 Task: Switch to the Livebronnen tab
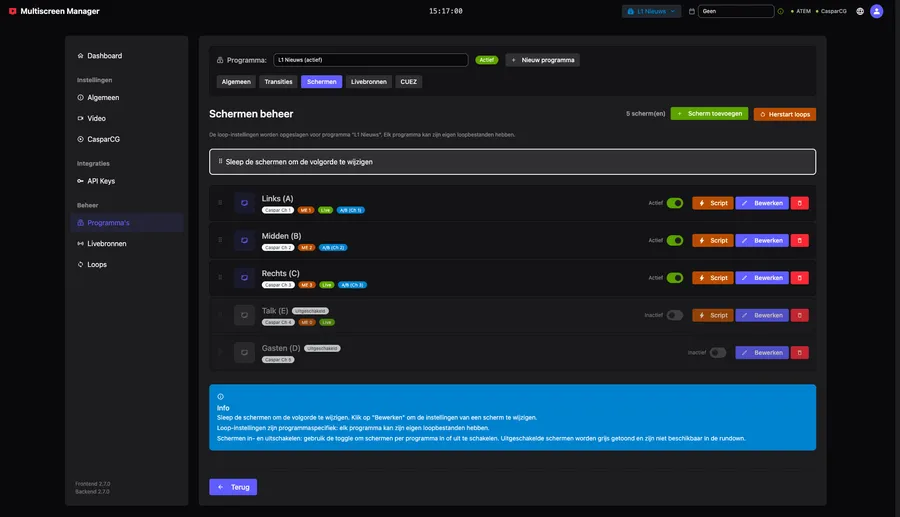368,81
